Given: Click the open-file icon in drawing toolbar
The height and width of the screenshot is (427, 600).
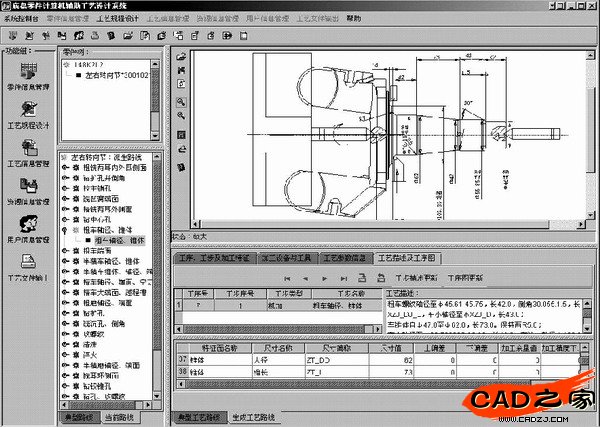Looking at the screenshot, I should (181, 56).
